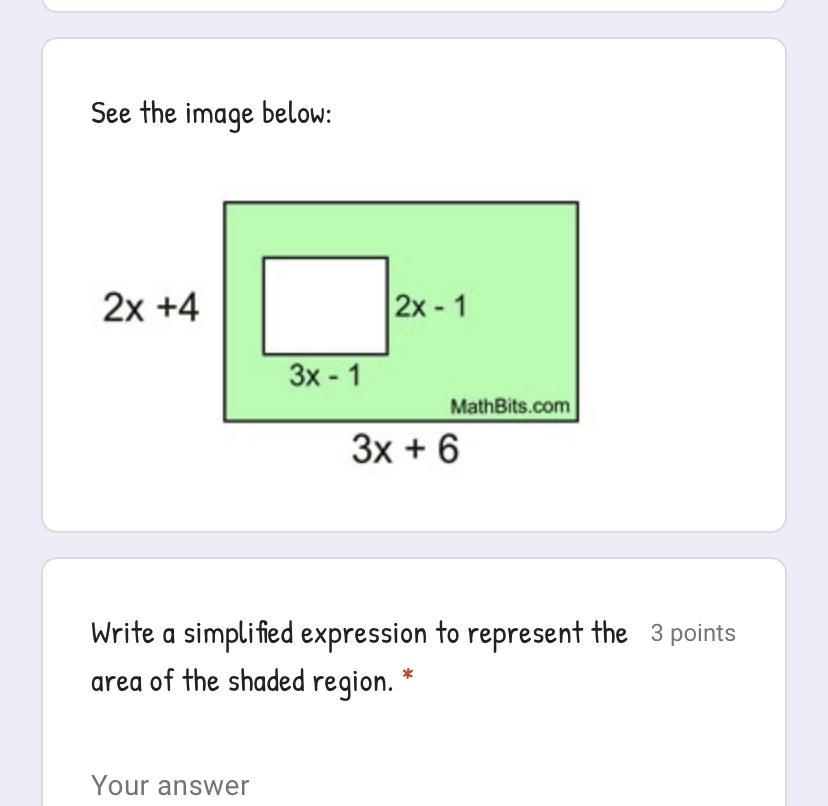The height and width of the screenshot is (806, 828).
Task: Click the '2x +4' side label
Action: point(151,307)
